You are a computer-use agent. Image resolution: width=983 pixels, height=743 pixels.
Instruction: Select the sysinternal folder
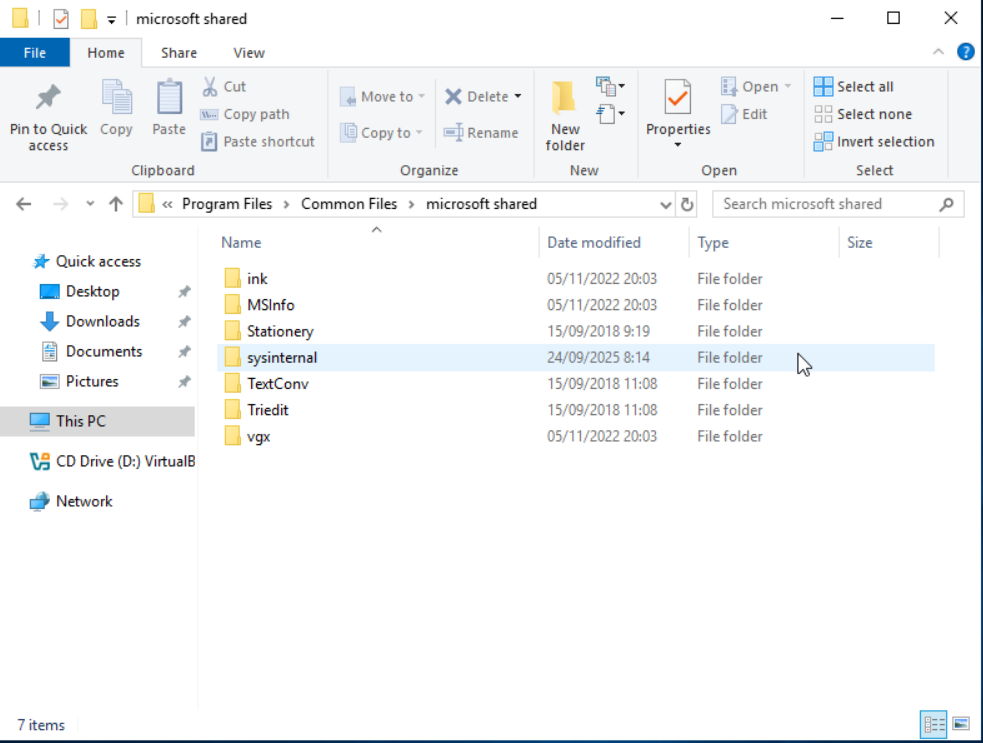click(282, 358)
